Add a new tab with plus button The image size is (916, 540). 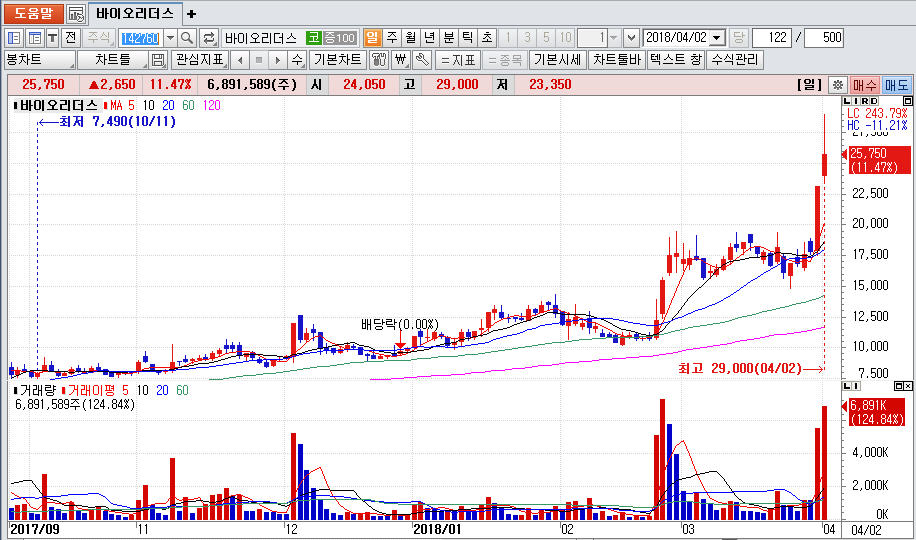click(192, 14)
